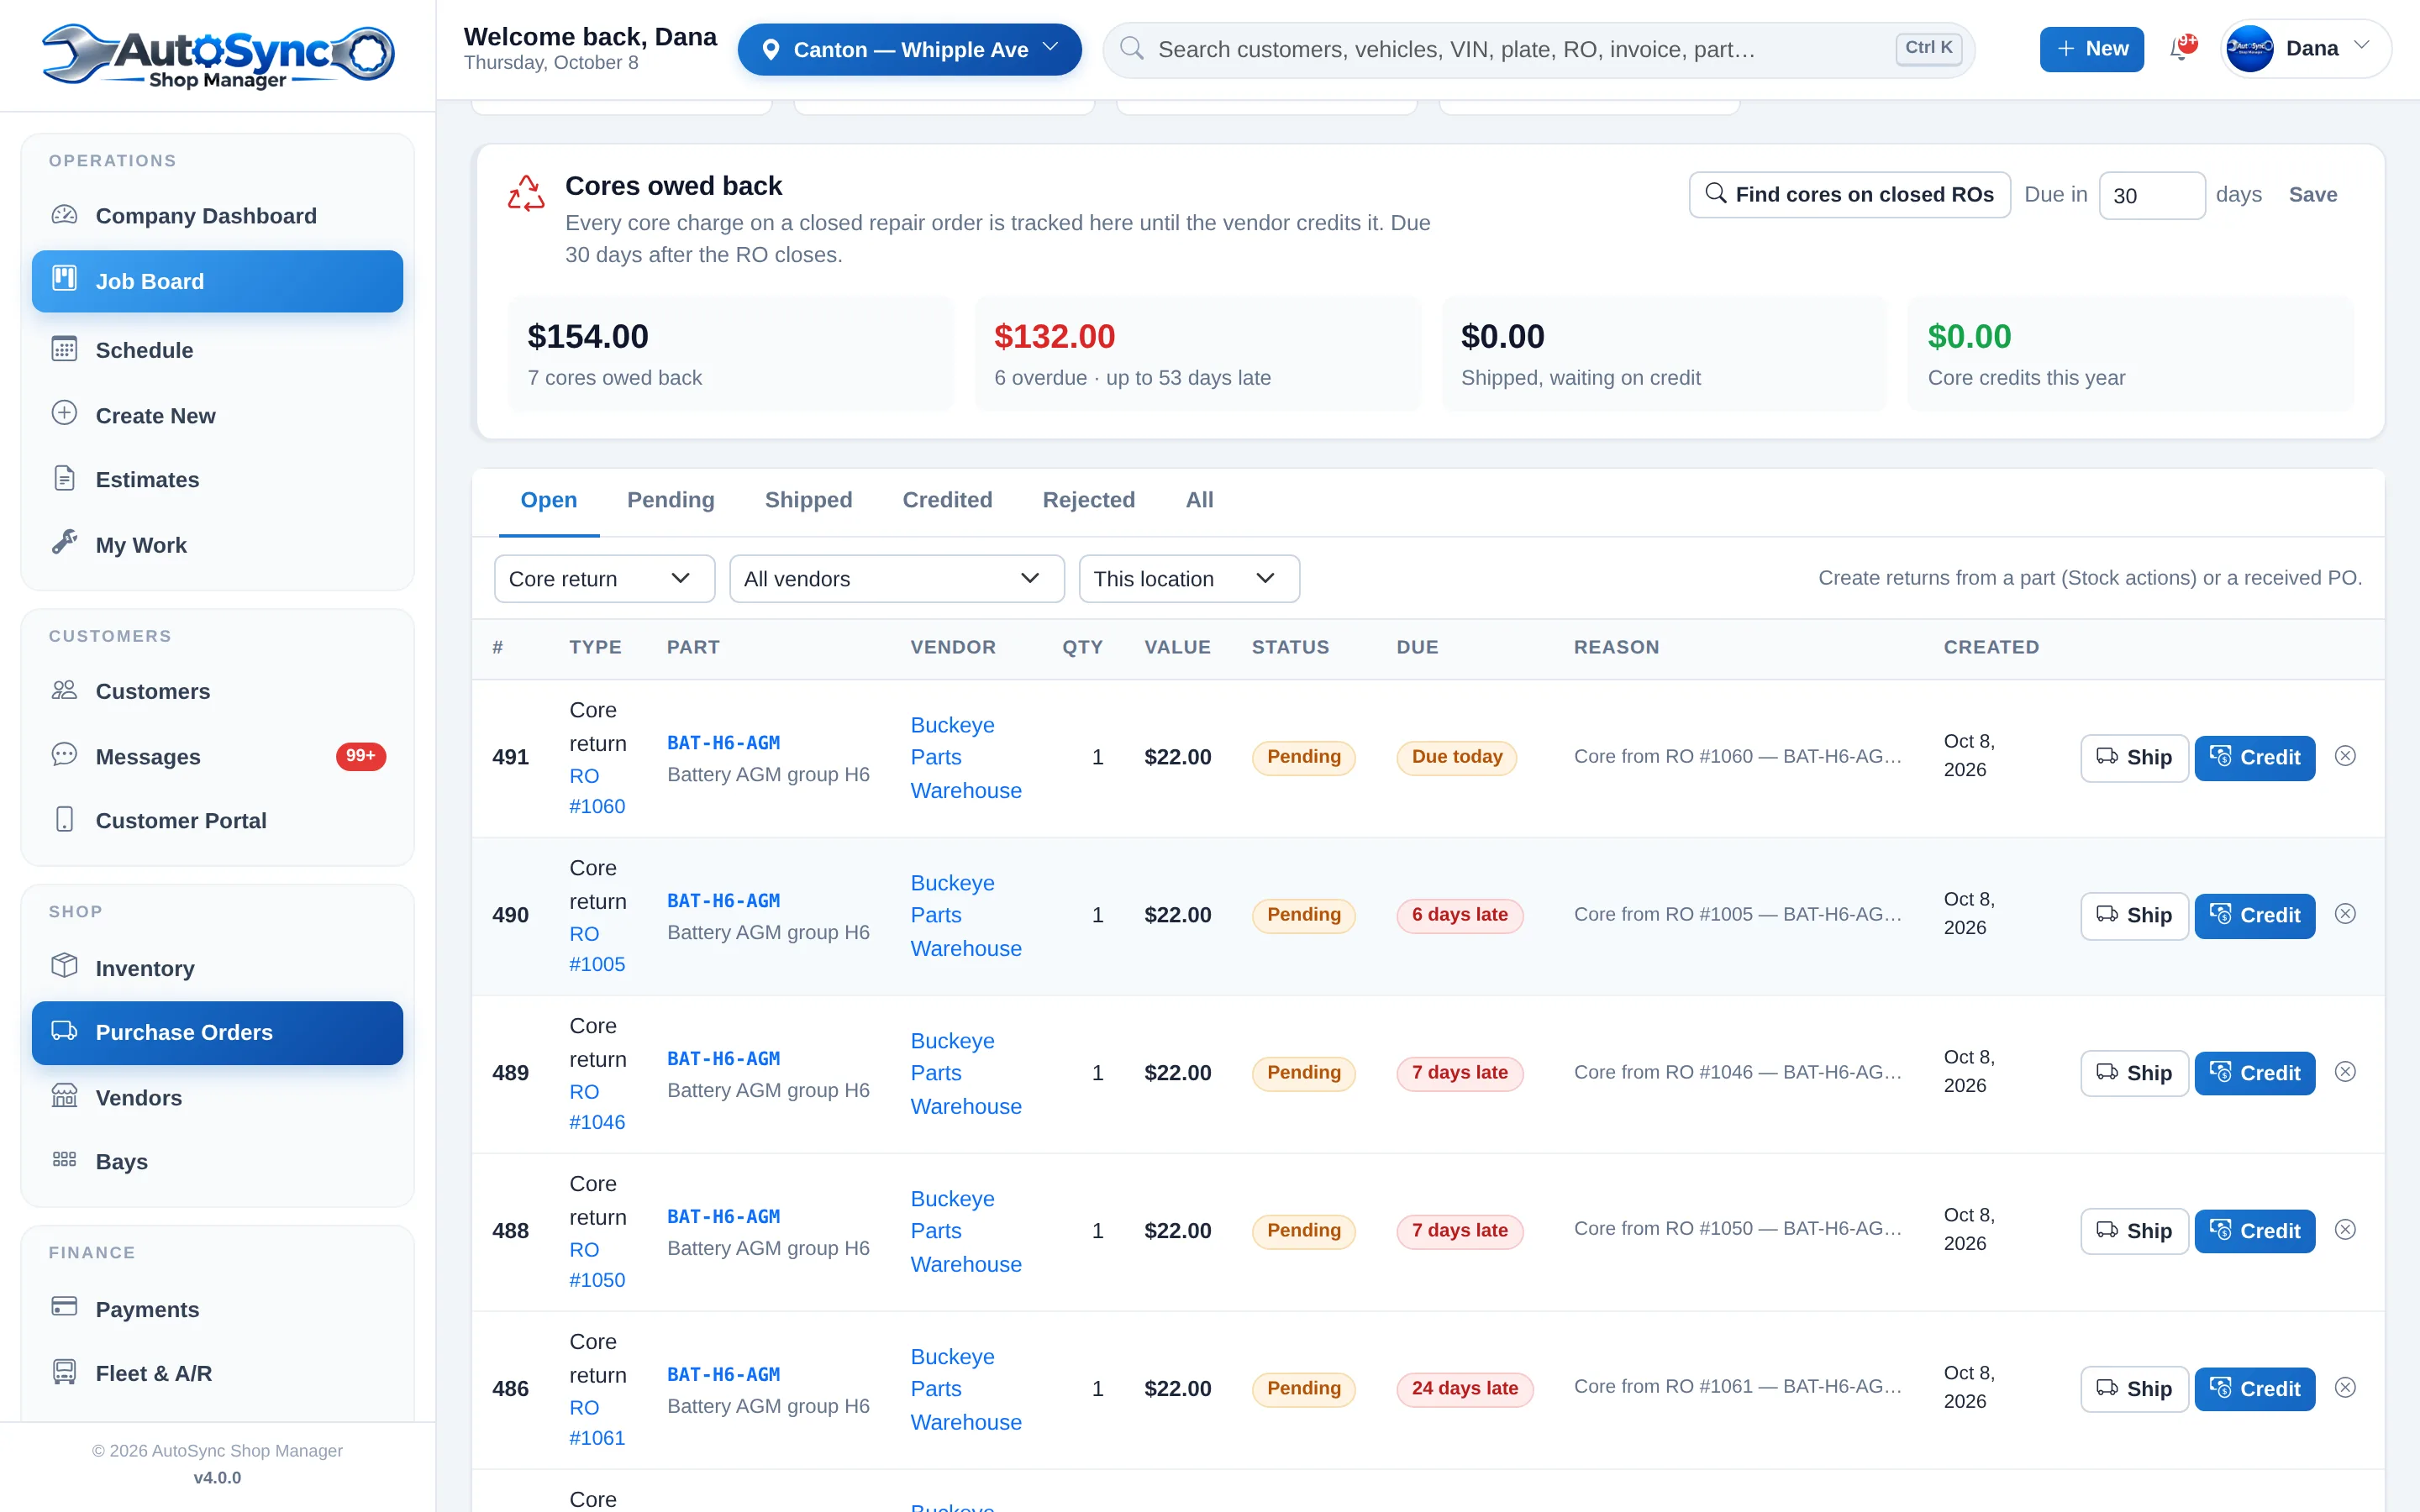This screenshot has height=1512, width=2420.
Task: Save the due-in days setting
Action: (x=2312, y=194)
